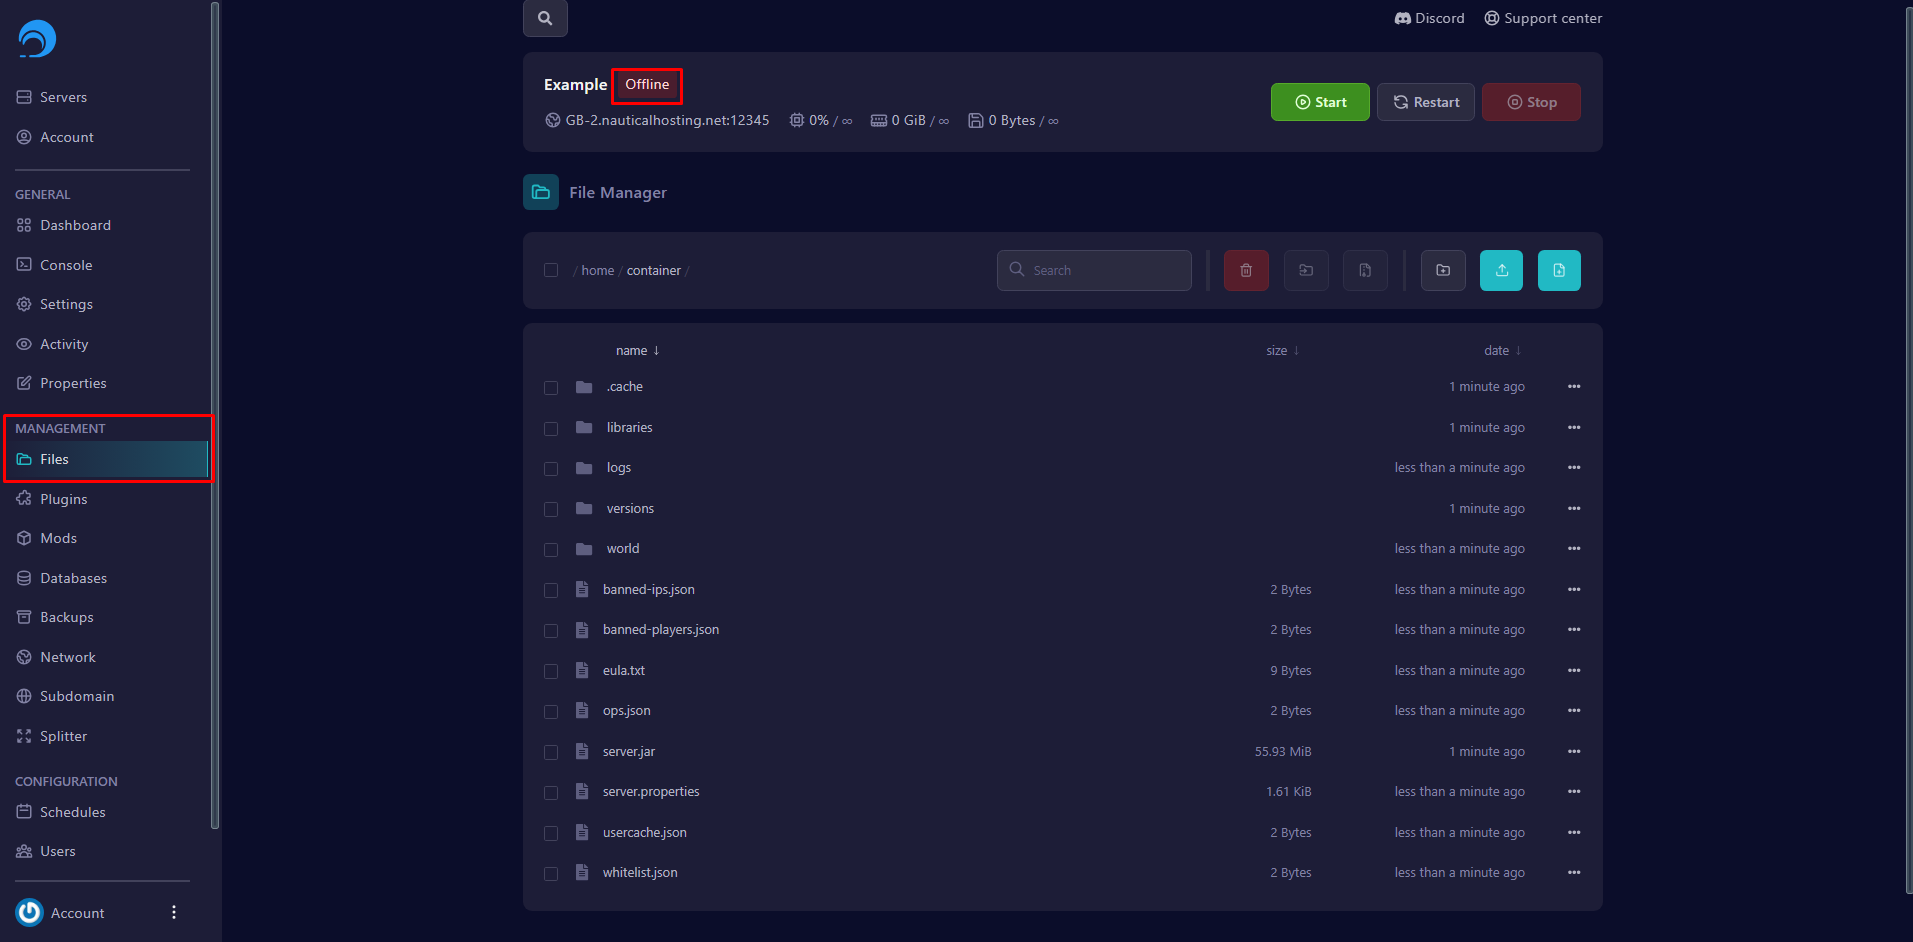Click the move files folder-arrow icon
Screen dimensions: 1913x942
tap(1305, 270)
